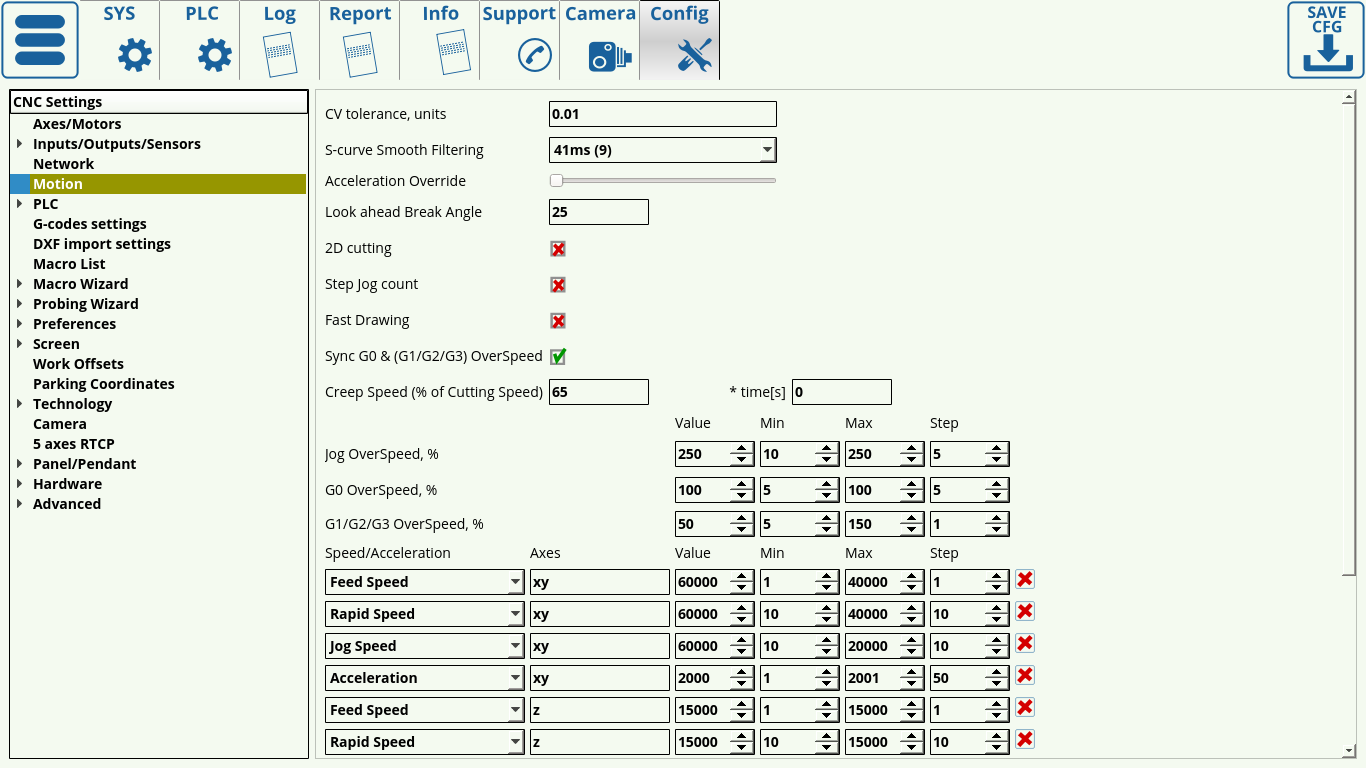Open the main hamburger menu
Screen dimensions: 1366x768
[40, 40]
